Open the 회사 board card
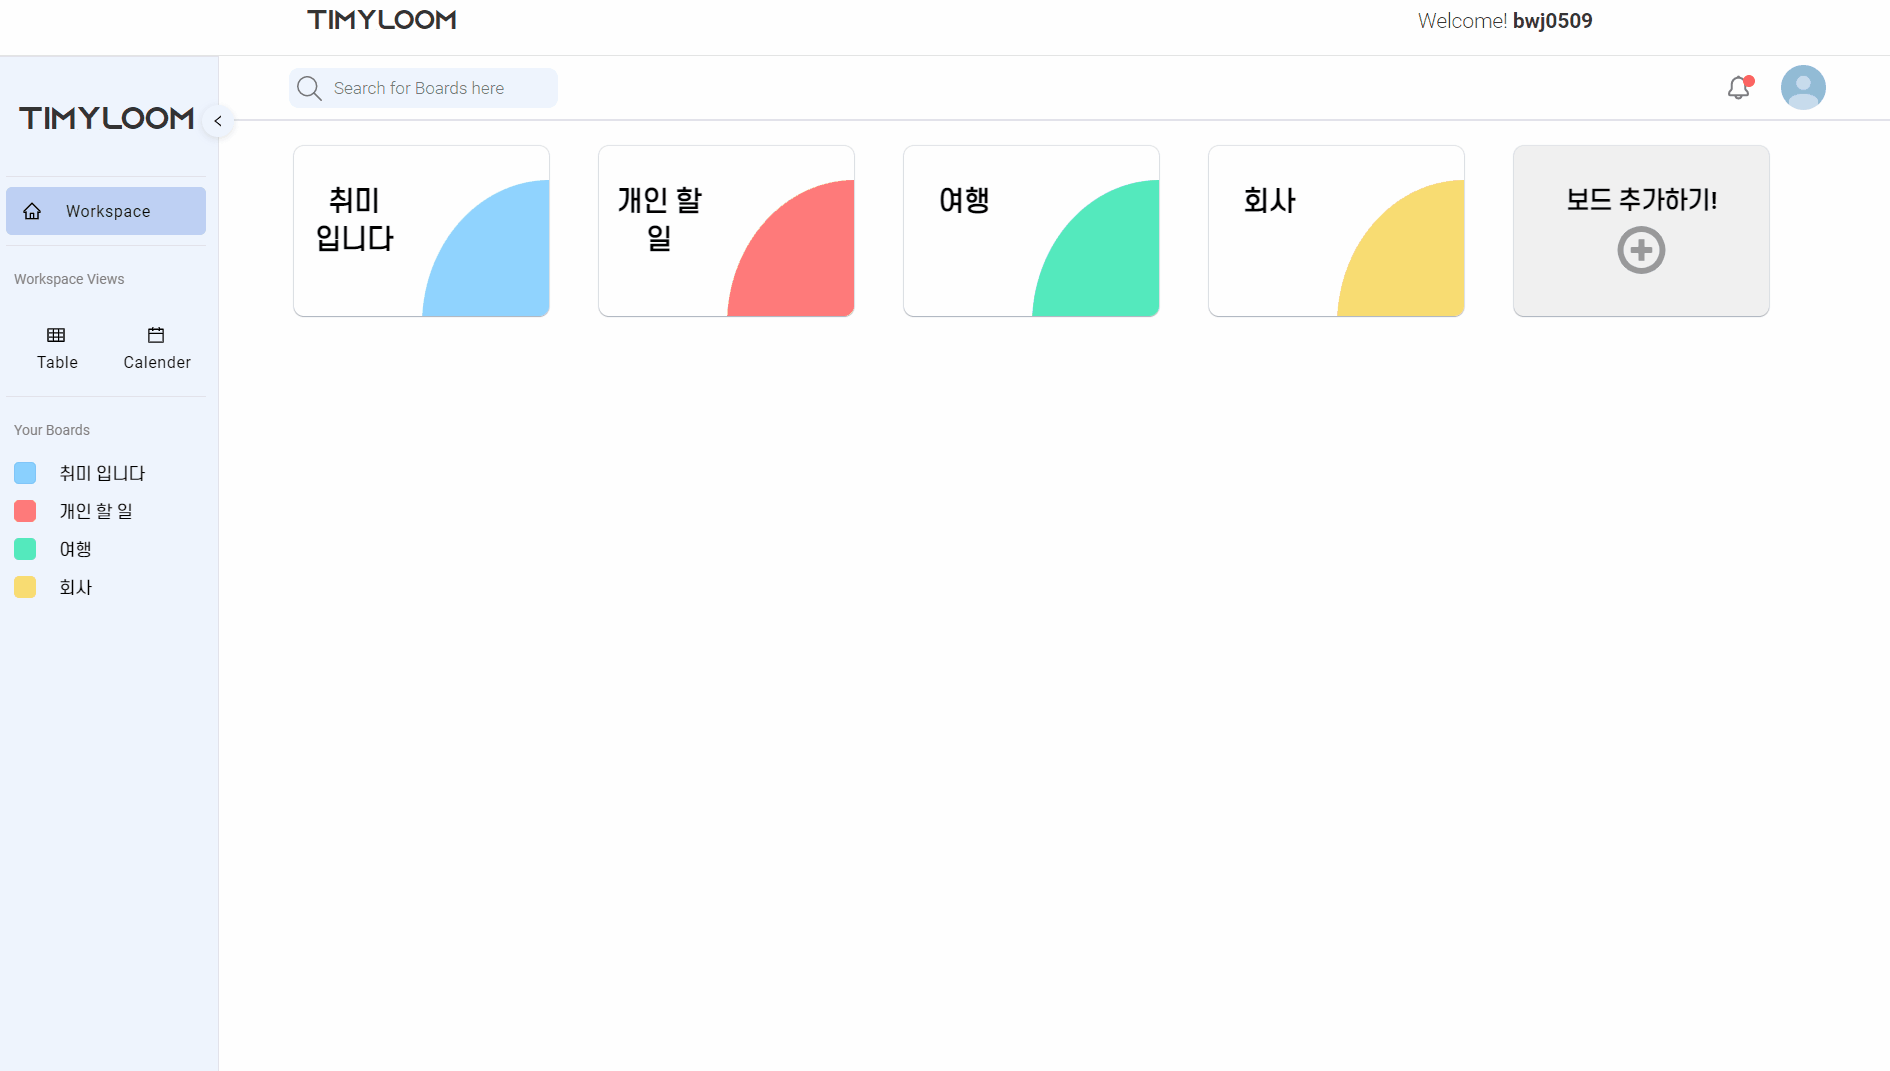The height and width of the screenshot is (1071, 1890). (1336, 231)
